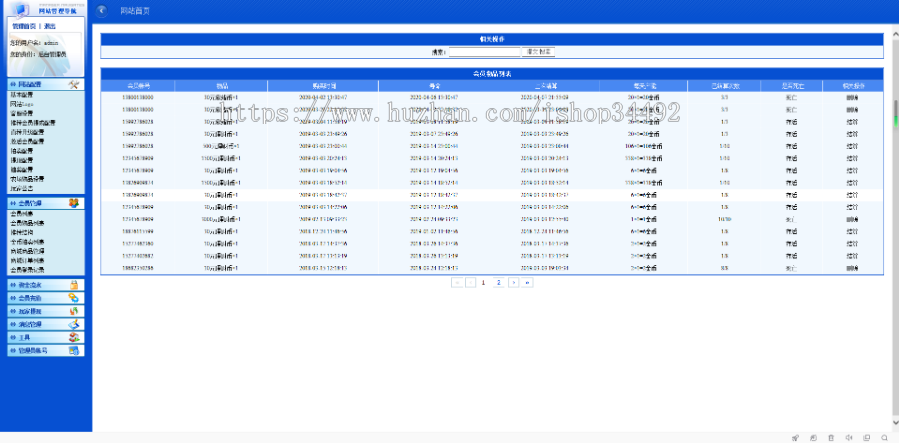The width and height of the screenshot is (900, 443).
Task: Click the 相关操作 column header in the table
Action: pos(853,86)
